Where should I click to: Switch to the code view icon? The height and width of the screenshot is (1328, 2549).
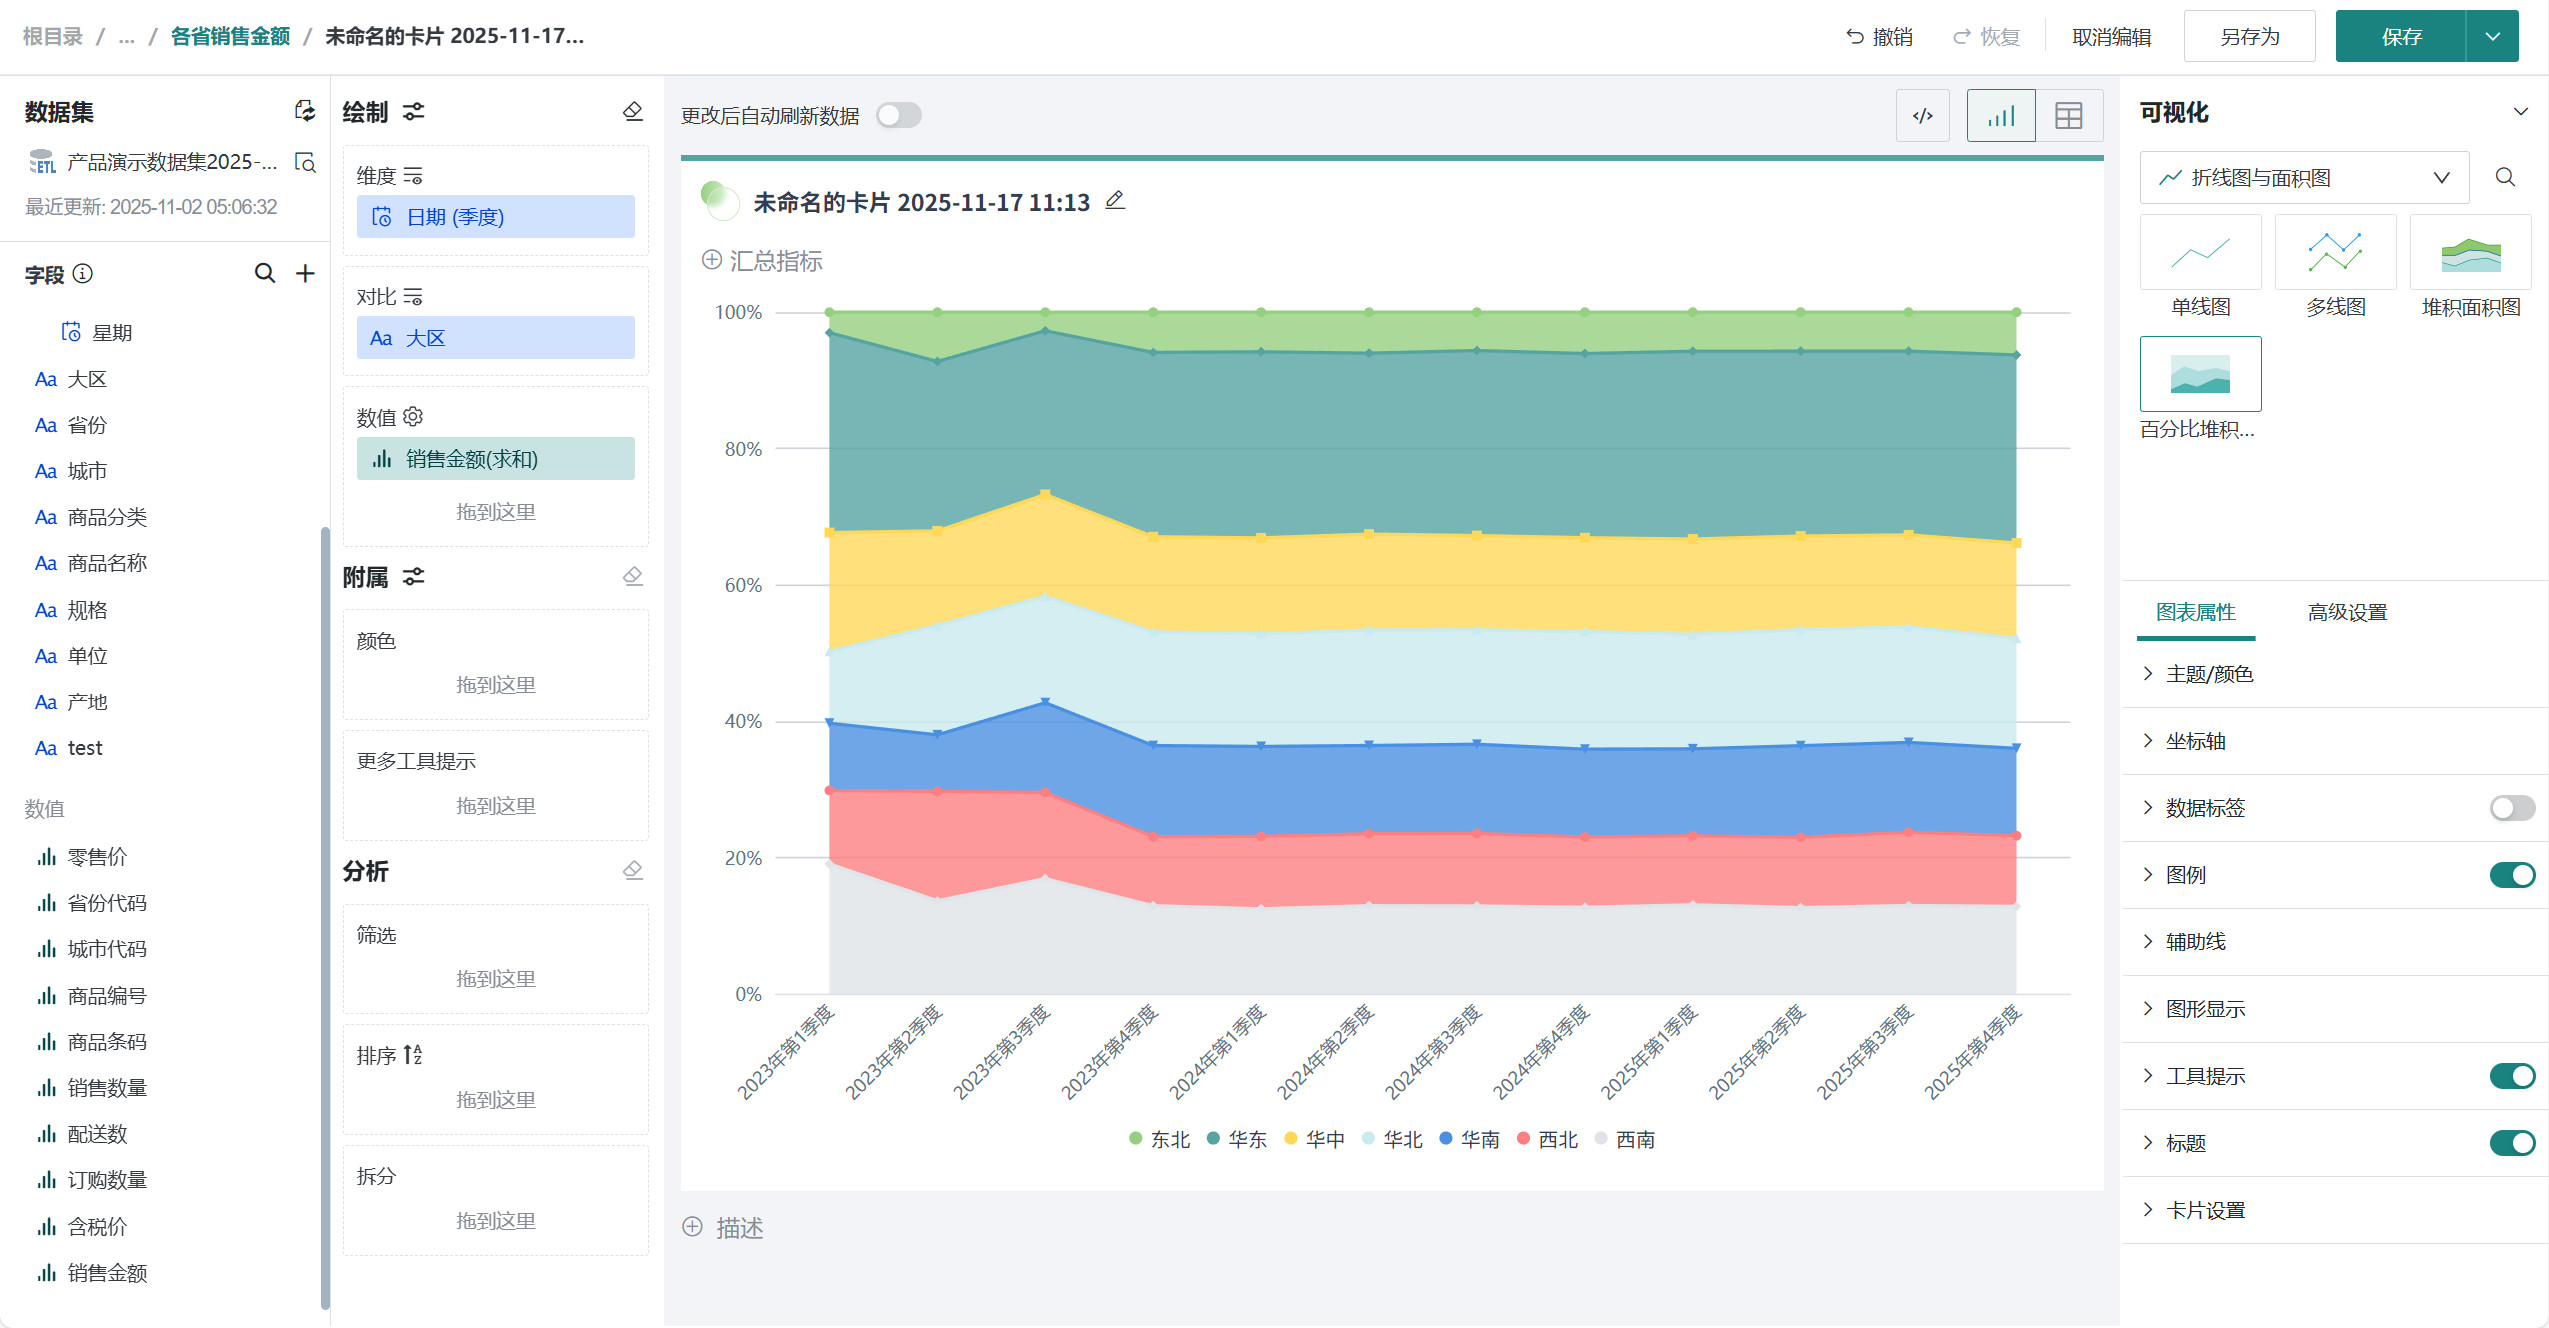click(x=1922, y=116)
